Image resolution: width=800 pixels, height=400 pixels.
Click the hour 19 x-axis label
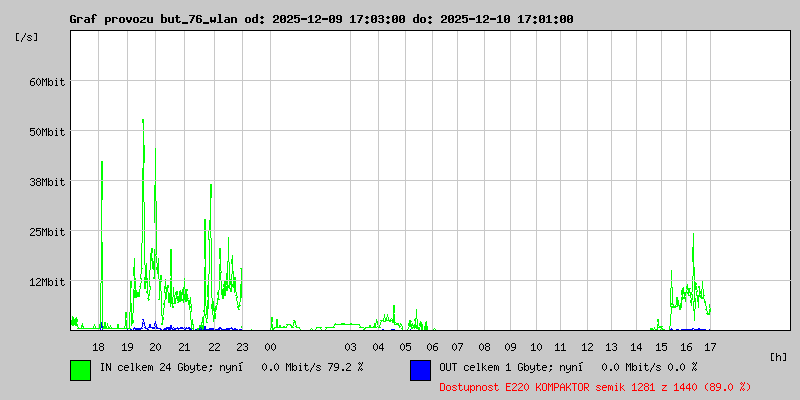click(x=127, y=347)
